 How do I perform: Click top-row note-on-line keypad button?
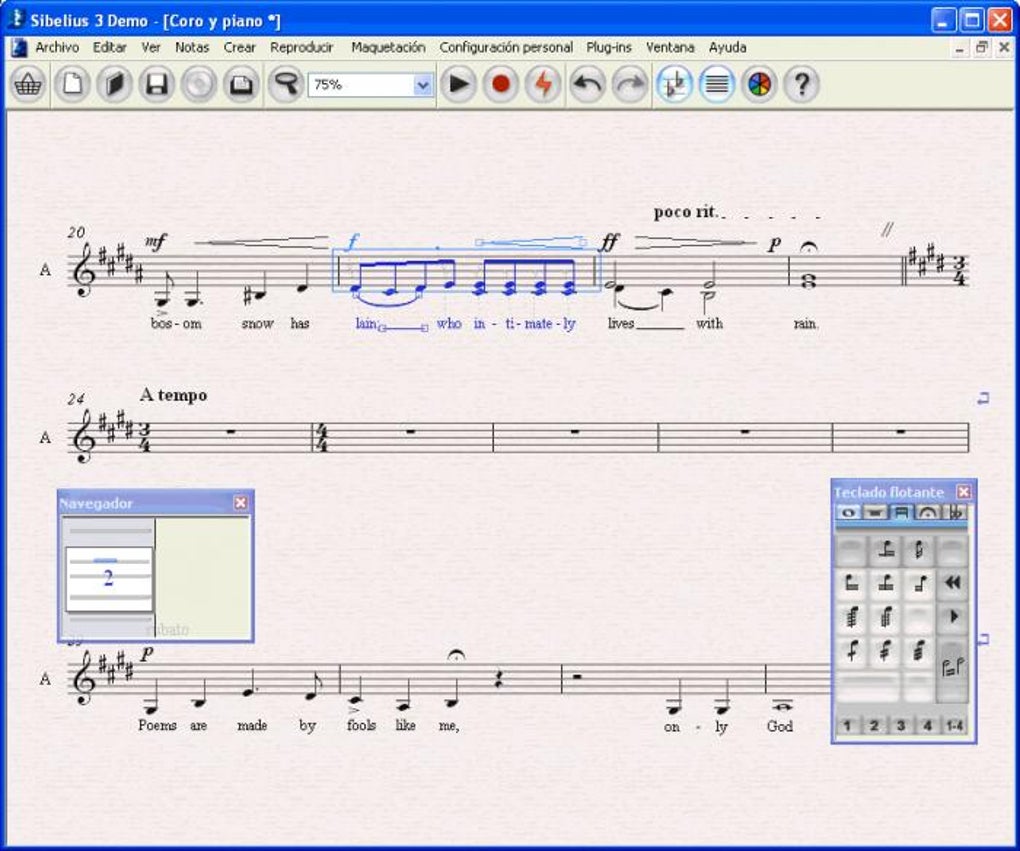[x=885, y=550]
